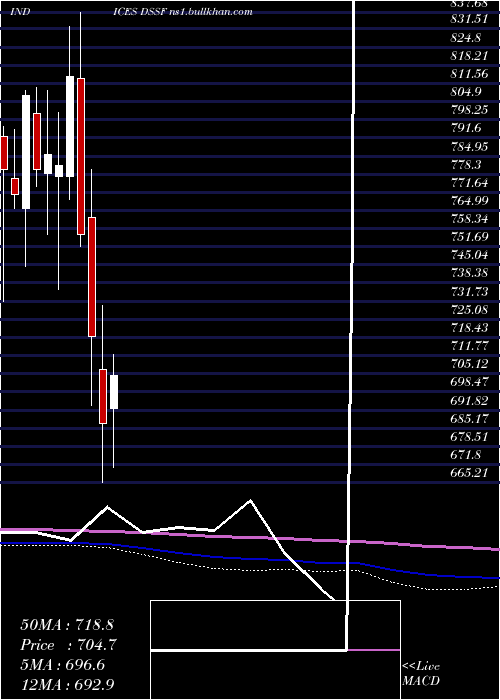The width and height of the screenshot is (500, 700).
Task: Click the 811.56 price axis label
Action: 470,73
